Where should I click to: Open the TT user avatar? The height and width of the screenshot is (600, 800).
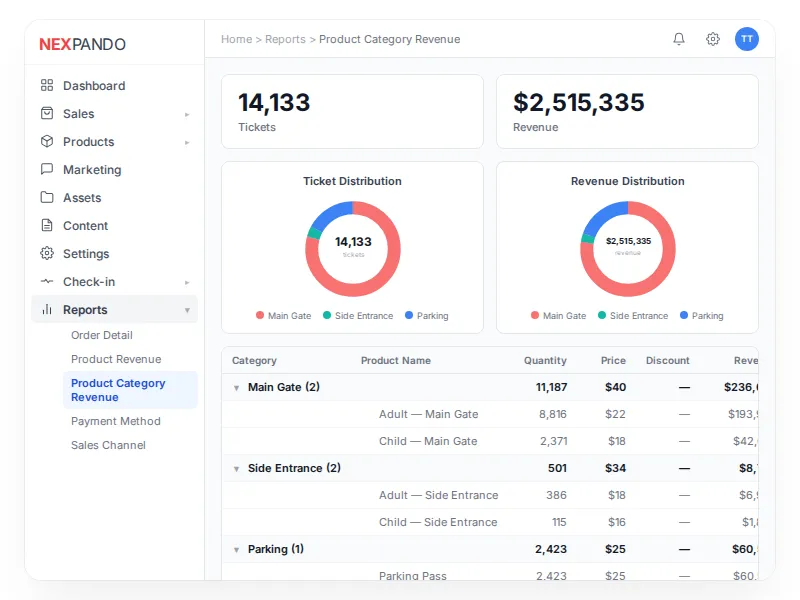tap(747, 39)
